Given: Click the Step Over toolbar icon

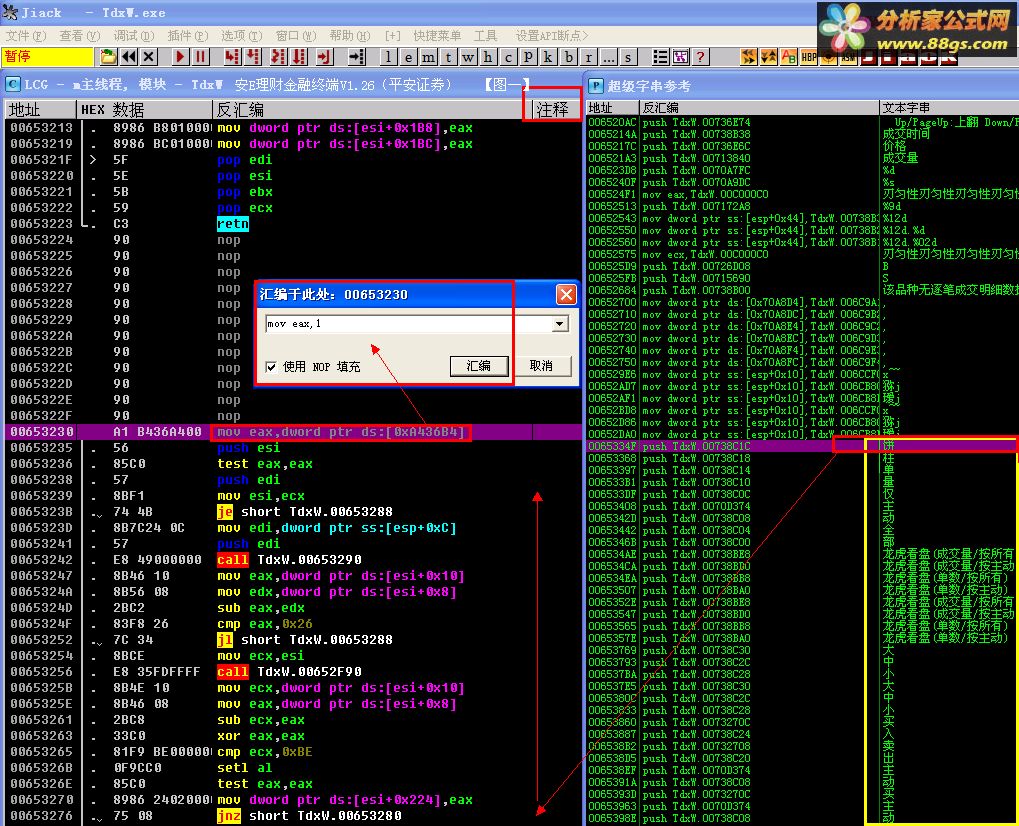Looking at the screenshot, I should tap(253, 57).
